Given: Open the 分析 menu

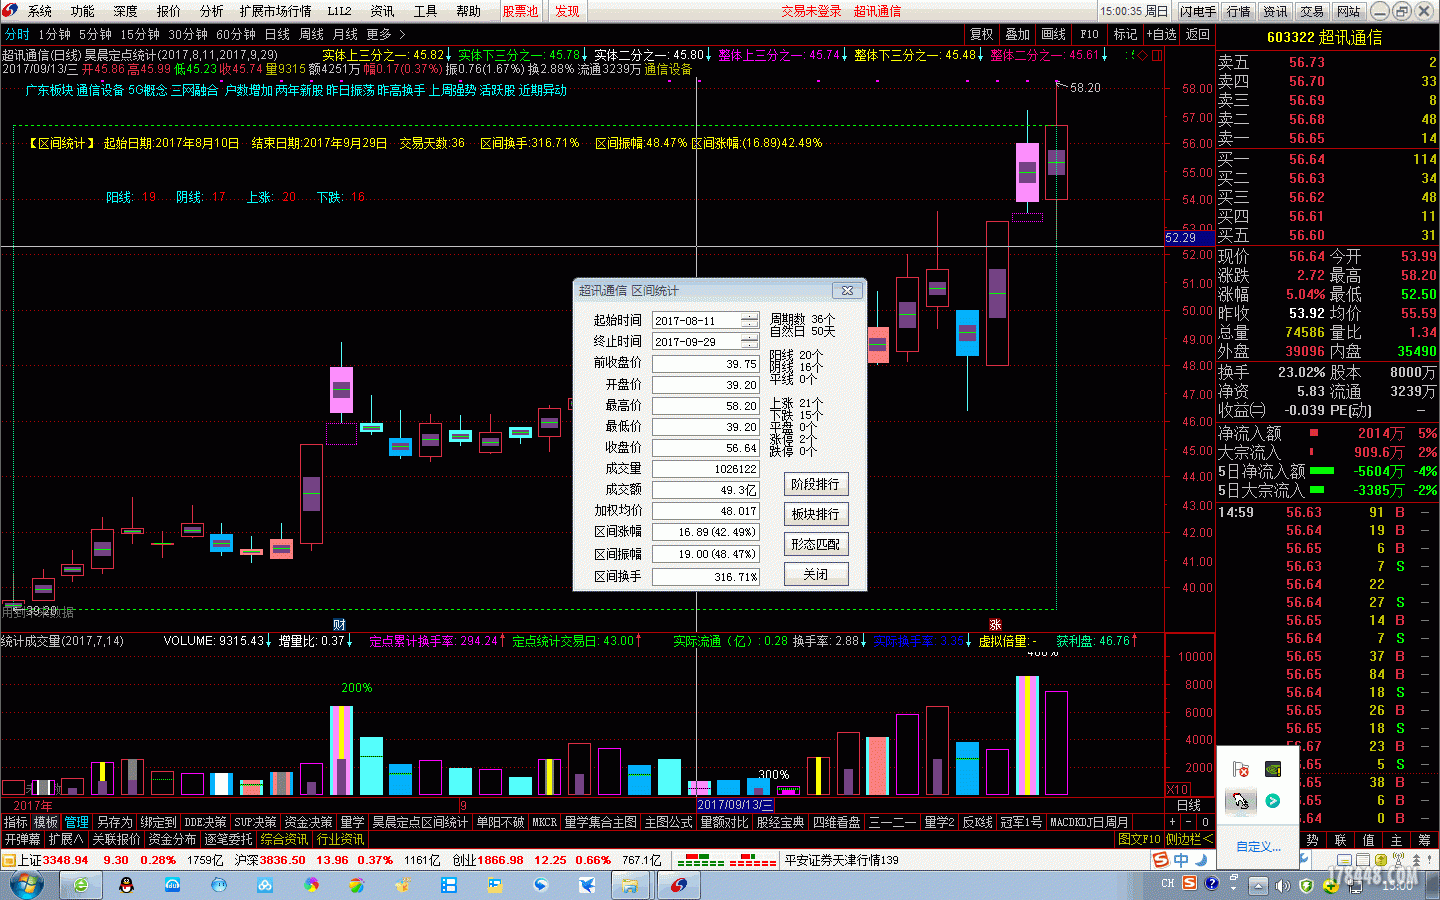Looking at the screenshot, I should pyautogui.click(x=212, y=11).
